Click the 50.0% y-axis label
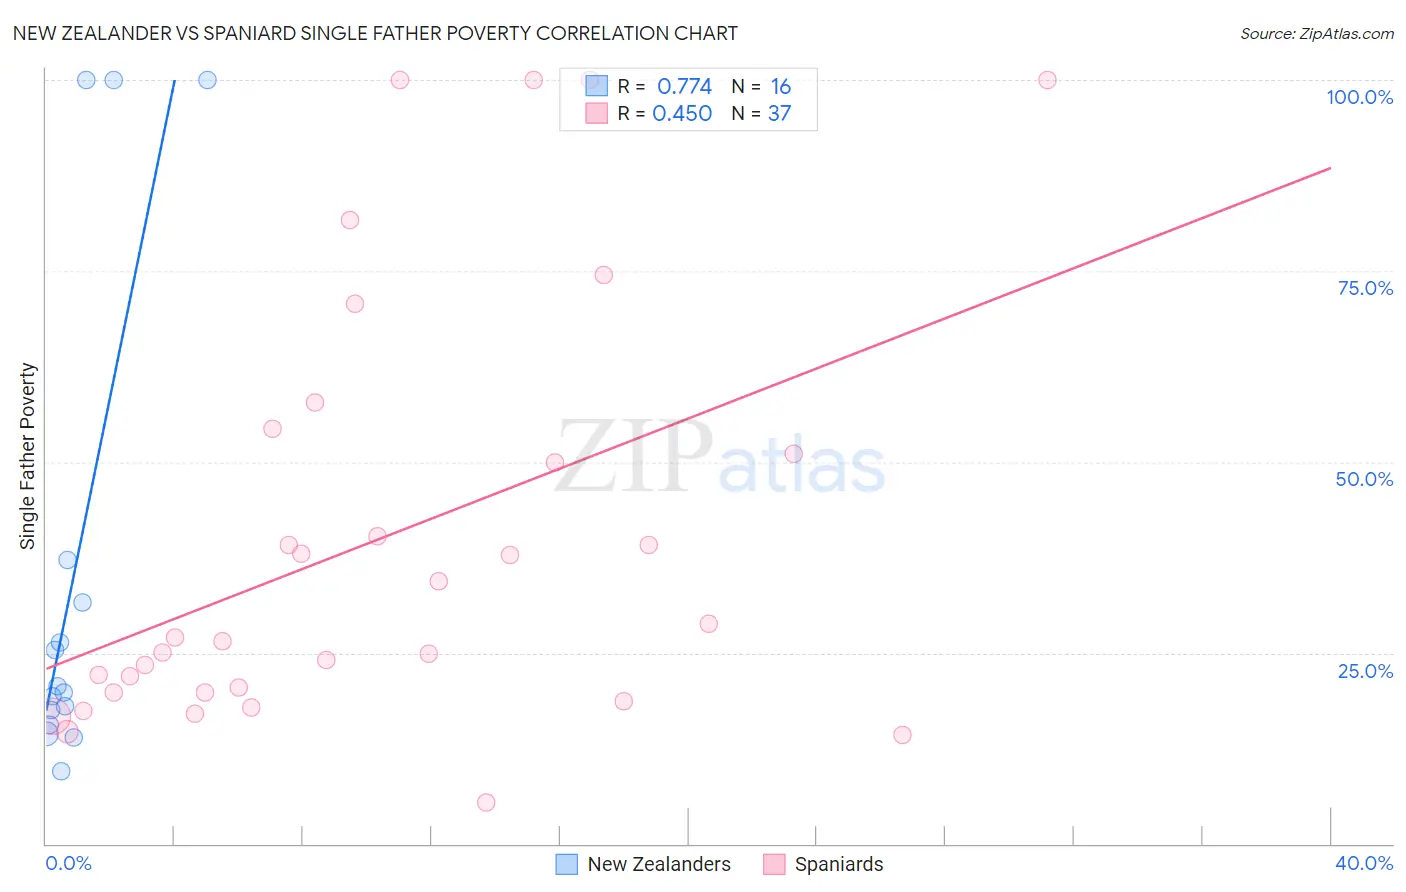This screenshot has width=1406, height=892. point(1364,479)
